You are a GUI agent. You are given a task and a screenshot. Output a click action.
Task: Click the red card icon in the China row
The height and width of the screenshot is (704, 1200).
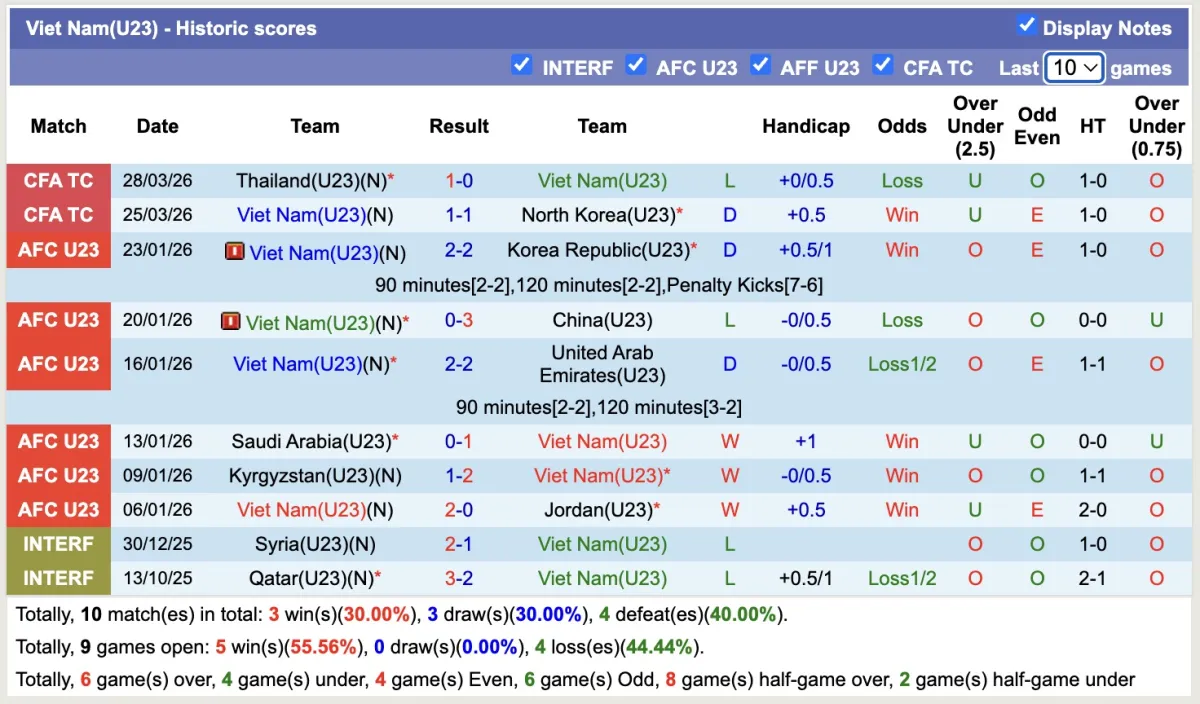point(231,321)
